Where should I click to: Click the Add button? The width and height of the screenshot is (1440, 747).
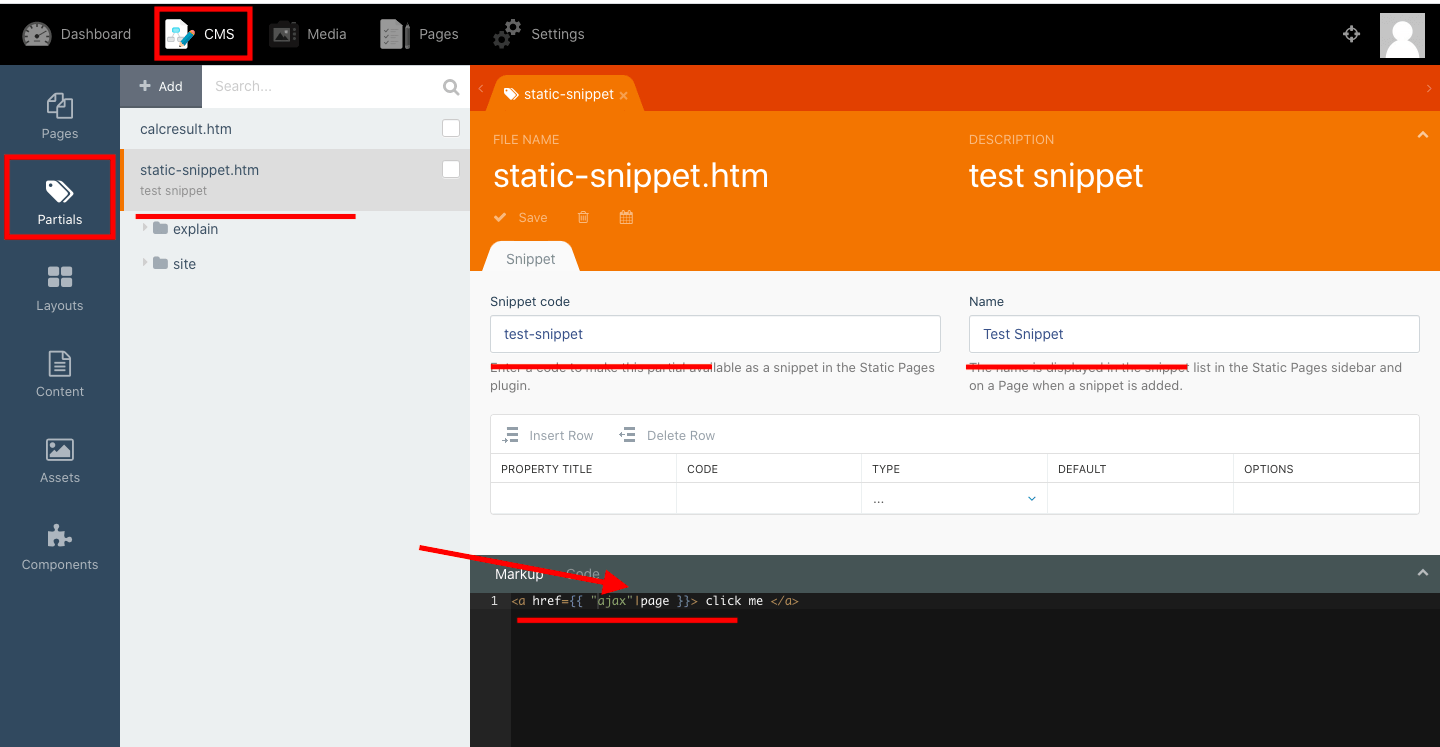click(x=161, y=86)
